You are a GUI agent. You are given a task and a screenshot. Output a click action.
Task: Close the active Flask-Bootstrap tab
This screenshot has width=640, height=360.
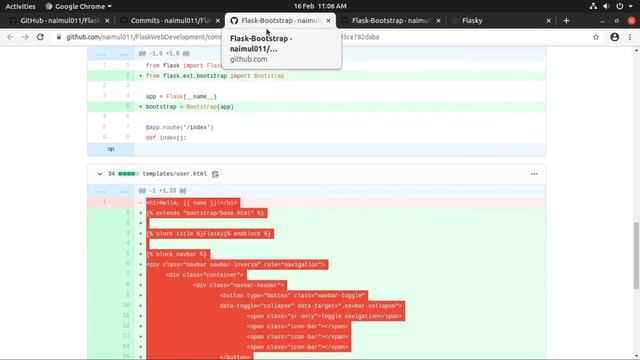point(328,20)
